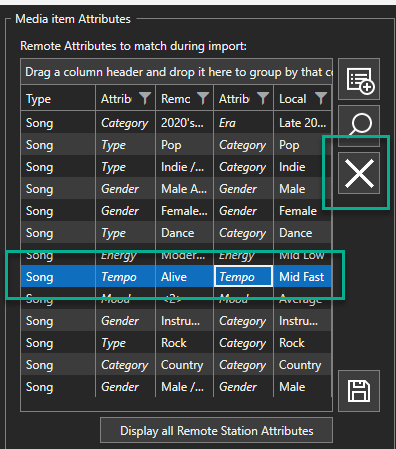The image size is (396, 449).
Task: Open filter funnel on Remote column
Action: point(203,98)
